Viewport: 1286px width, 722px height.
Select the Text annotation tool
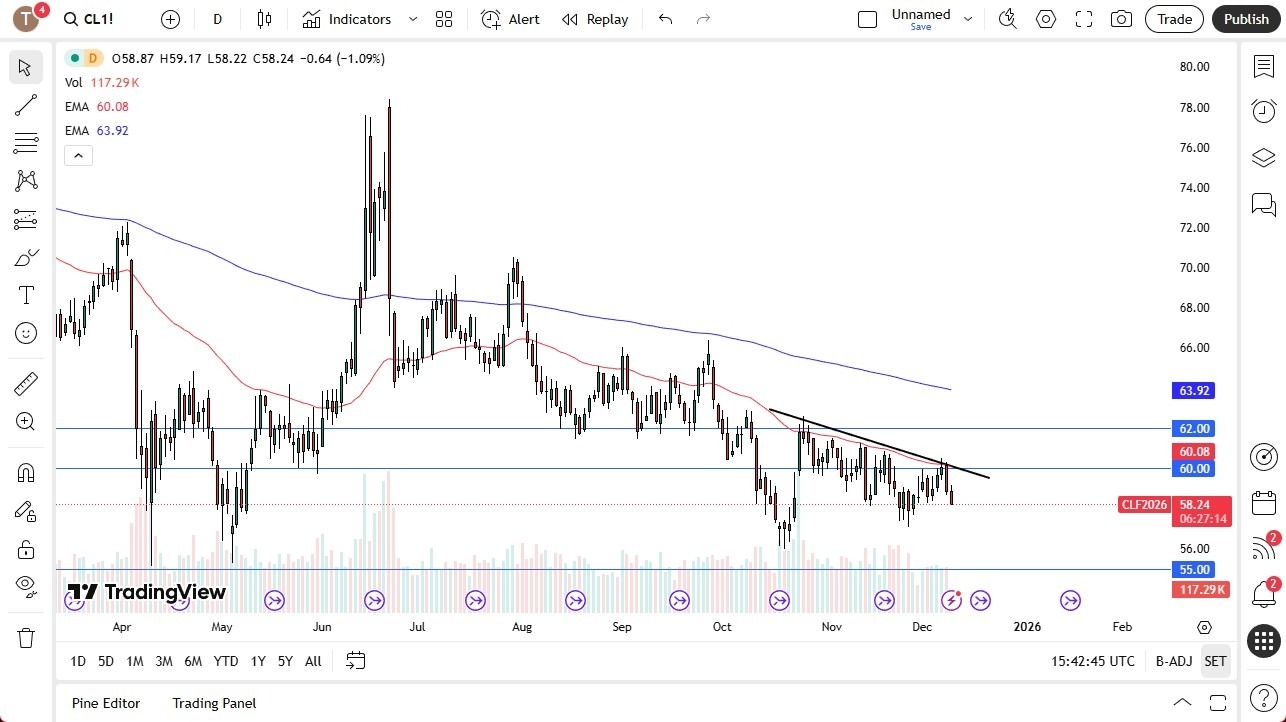pos(26,294)
